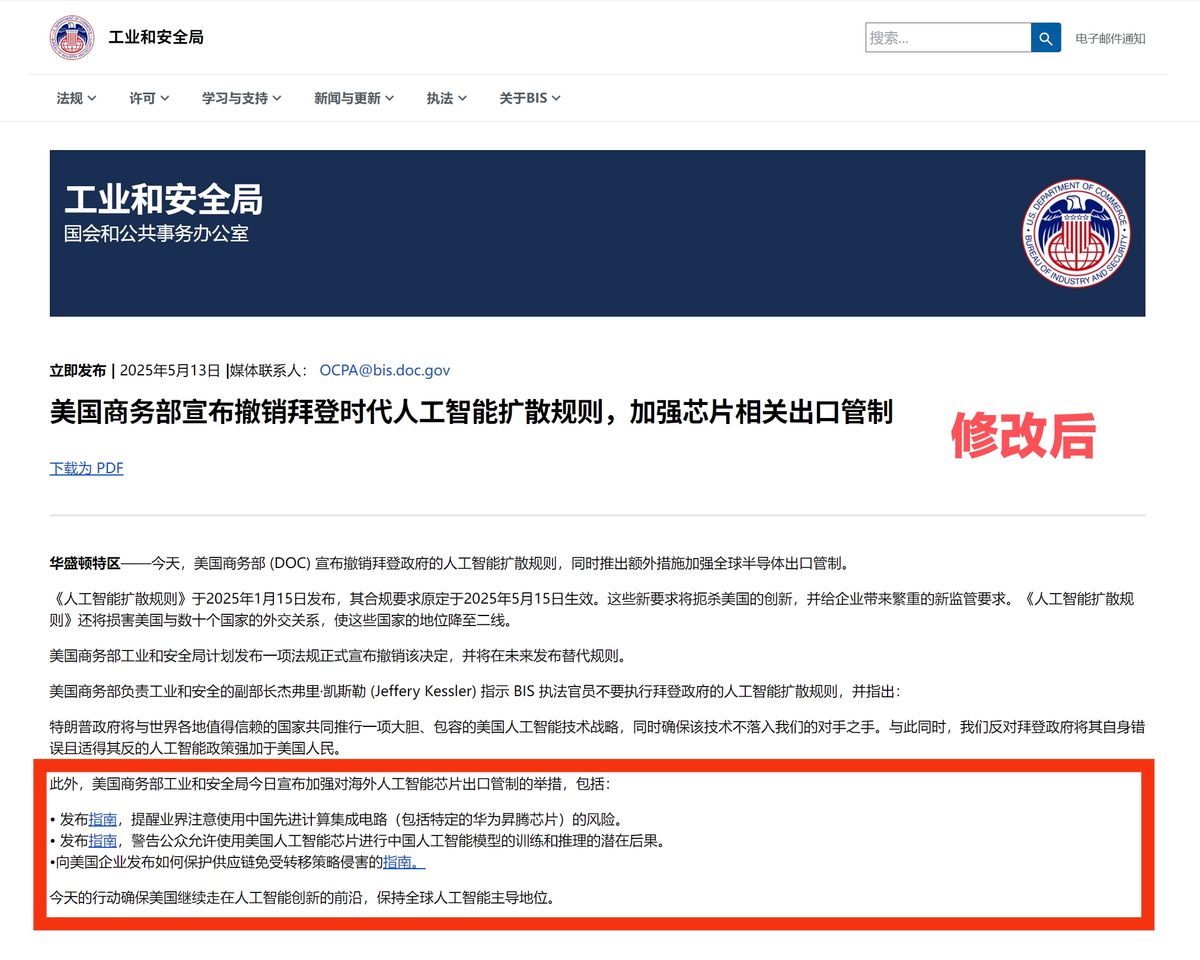Click the 媒体联系人 label
Screen dimensions: 1200x960
[x=268, y=370]
